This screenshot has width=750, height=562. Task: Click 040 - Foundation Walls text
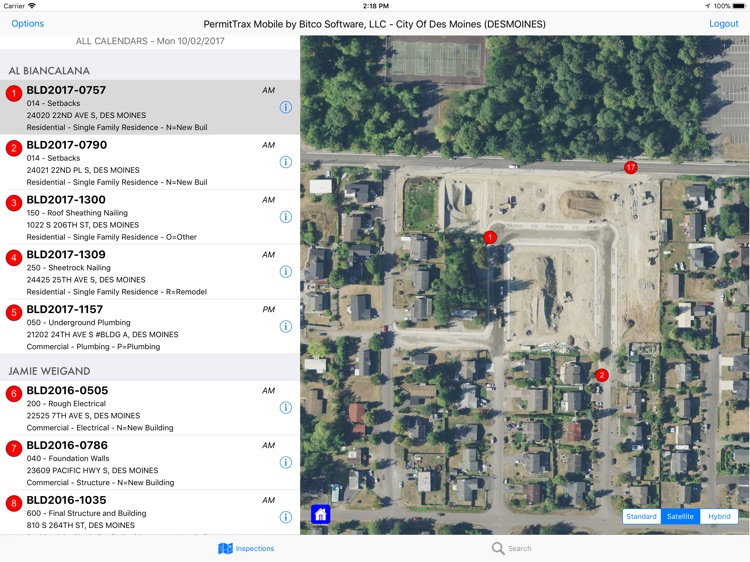68,458
